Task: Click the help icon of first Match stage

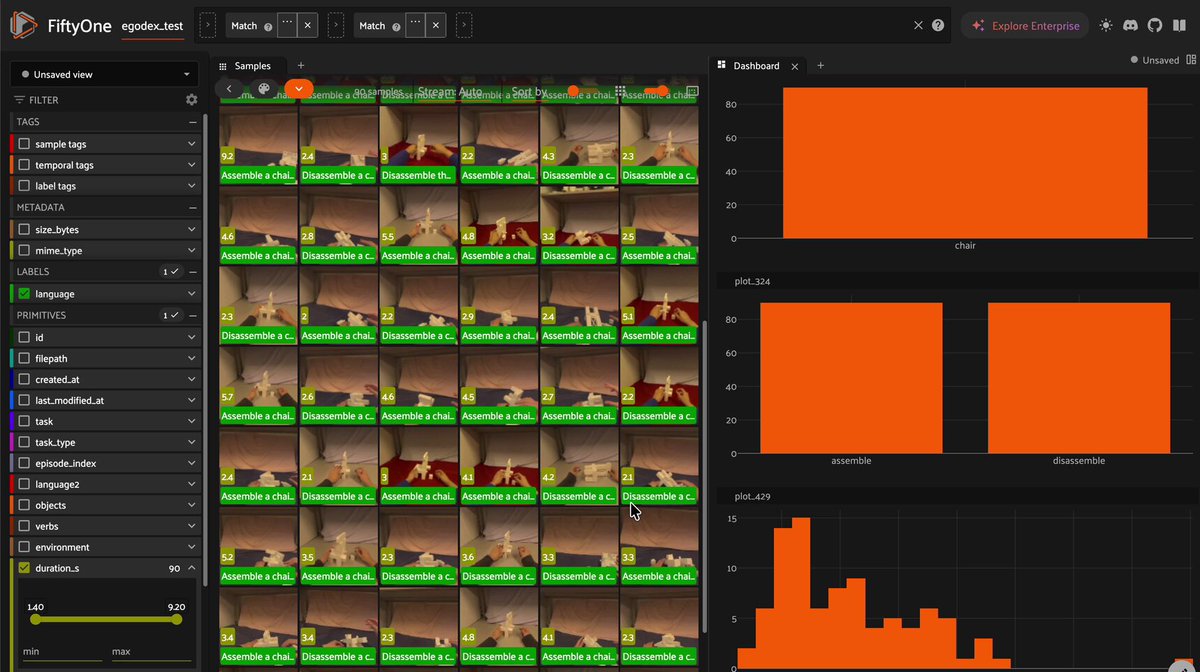Action: [268, 26]
